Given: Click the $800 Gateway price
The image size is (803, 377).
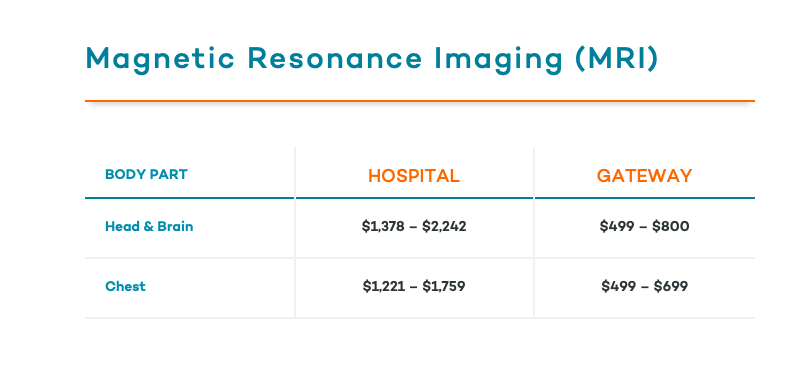Looking at the screenshot, I should pos(670,226).
